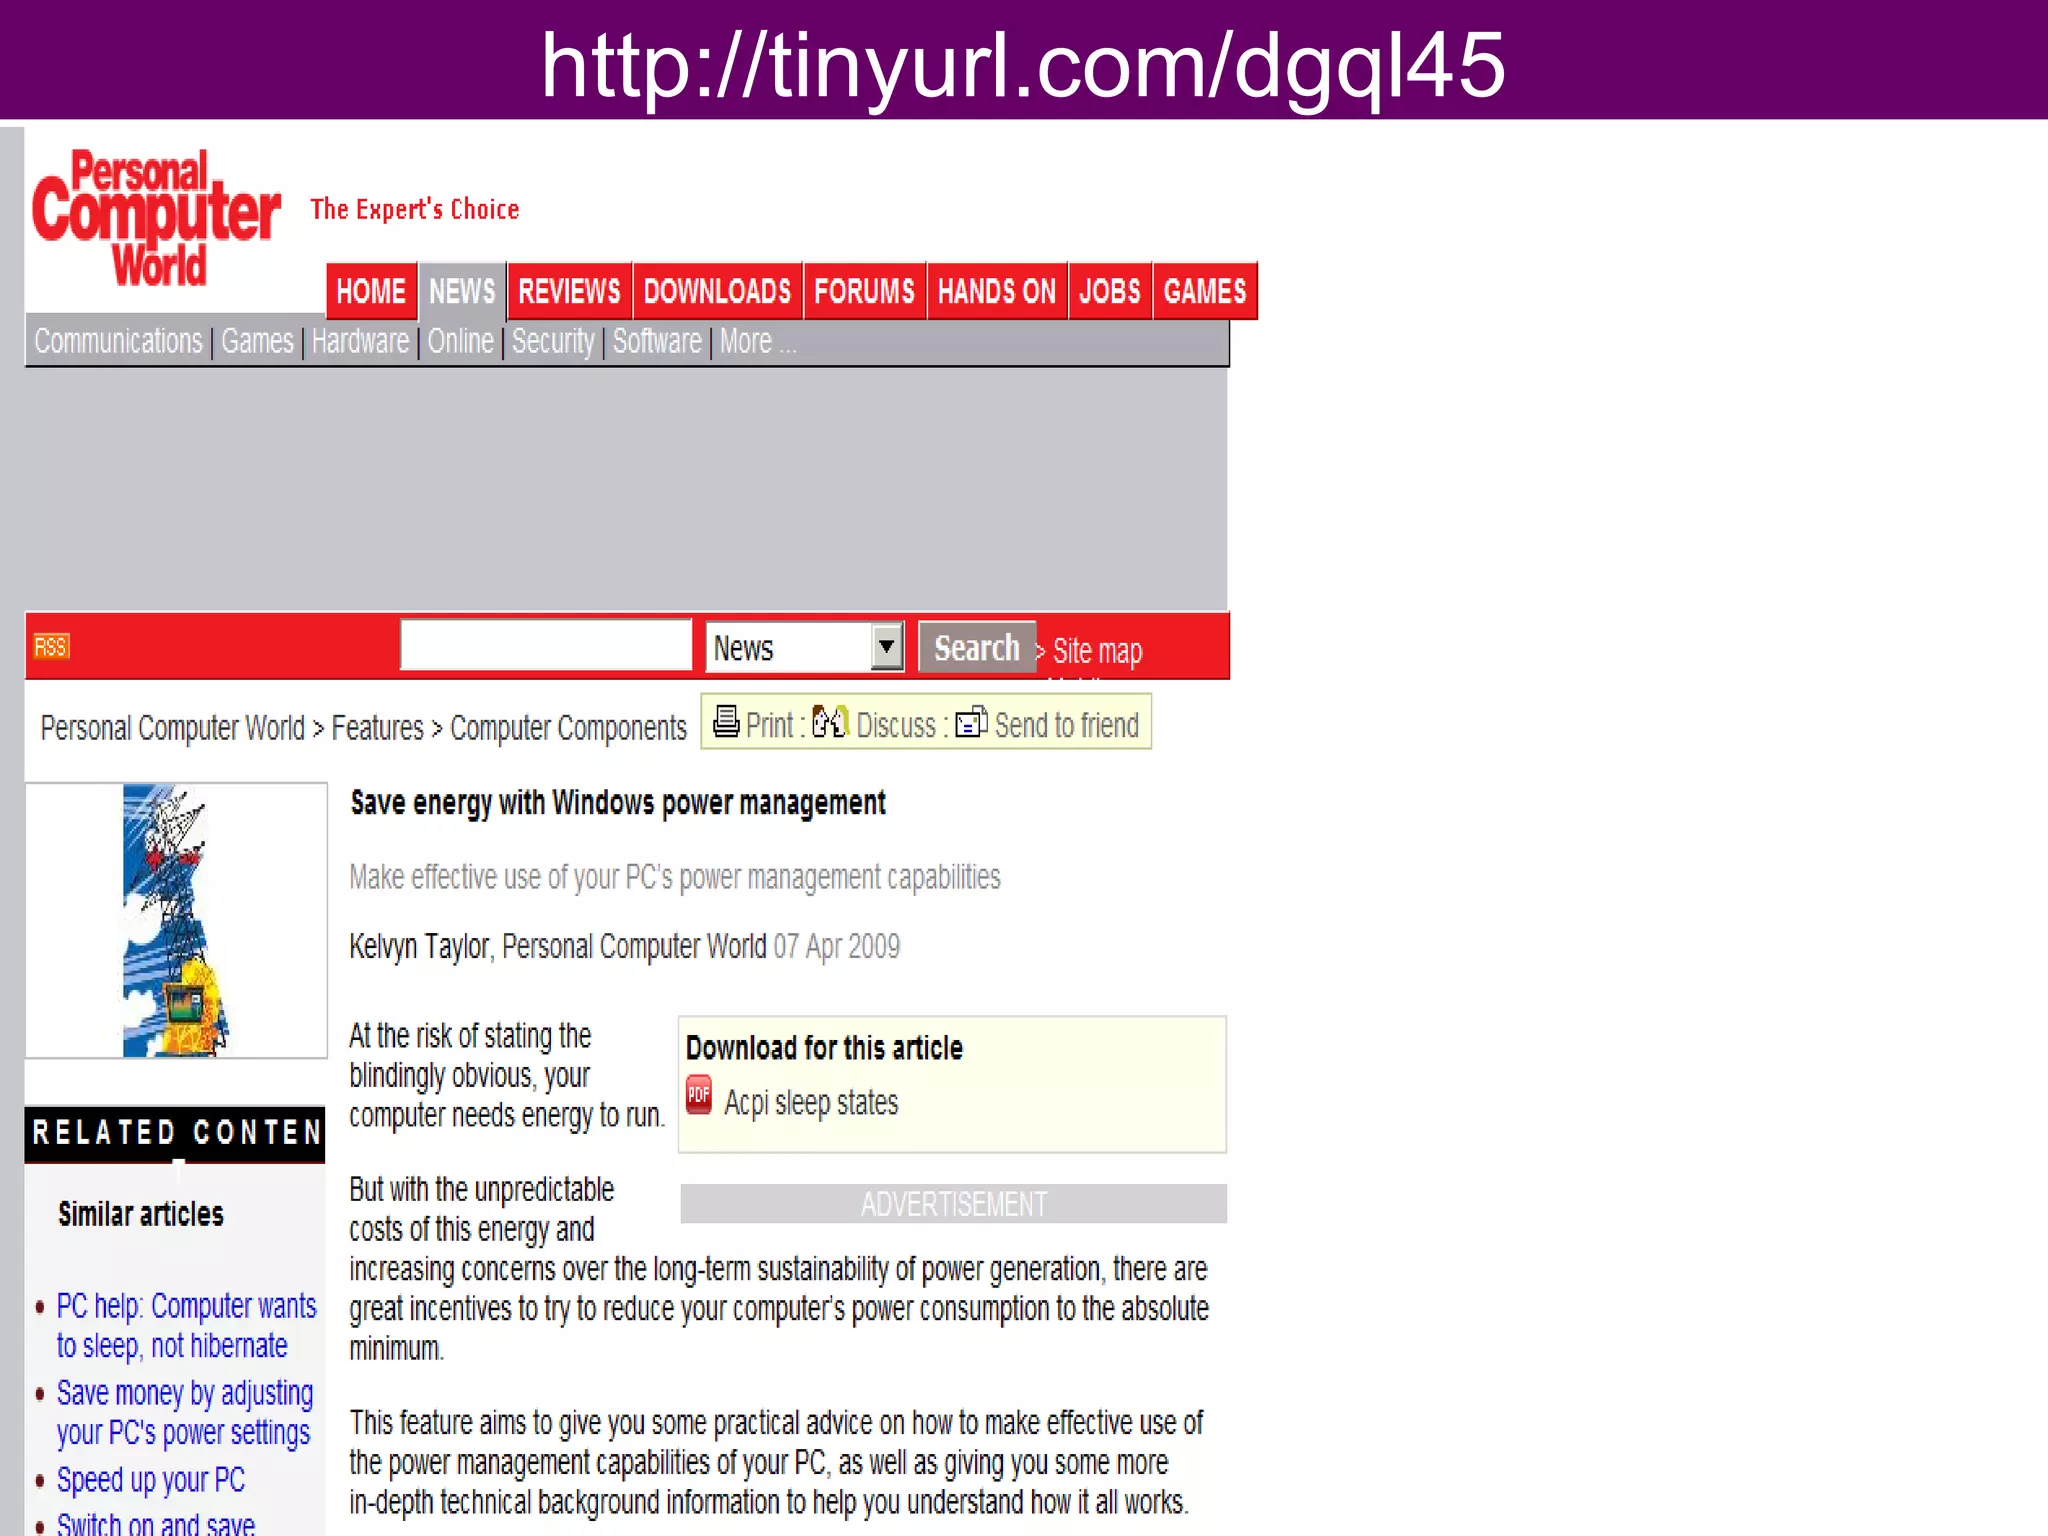Screen dimensions: 2048x1536
Task: Click the Search button
Action: [977, 647]
